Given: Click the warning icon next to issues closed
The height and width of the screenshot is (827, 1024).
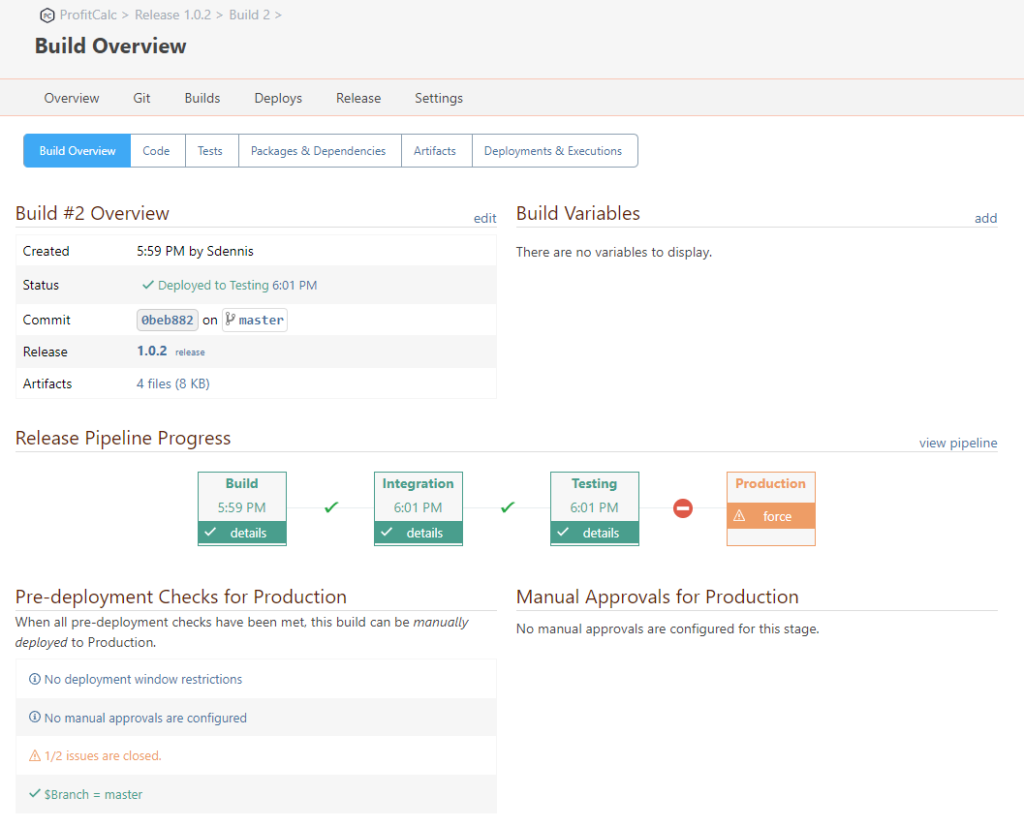Looking at the screenshot, I should 35,756.
